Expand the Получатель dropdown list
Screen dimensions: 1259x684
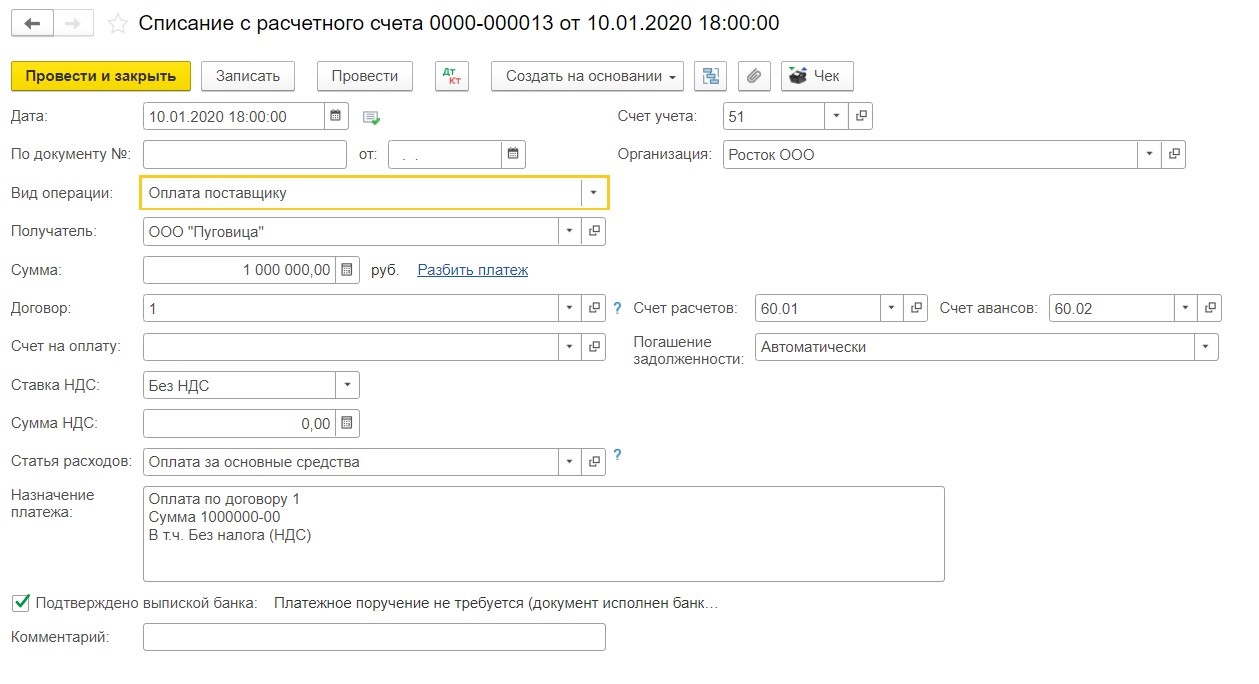[x=570, y=231]
